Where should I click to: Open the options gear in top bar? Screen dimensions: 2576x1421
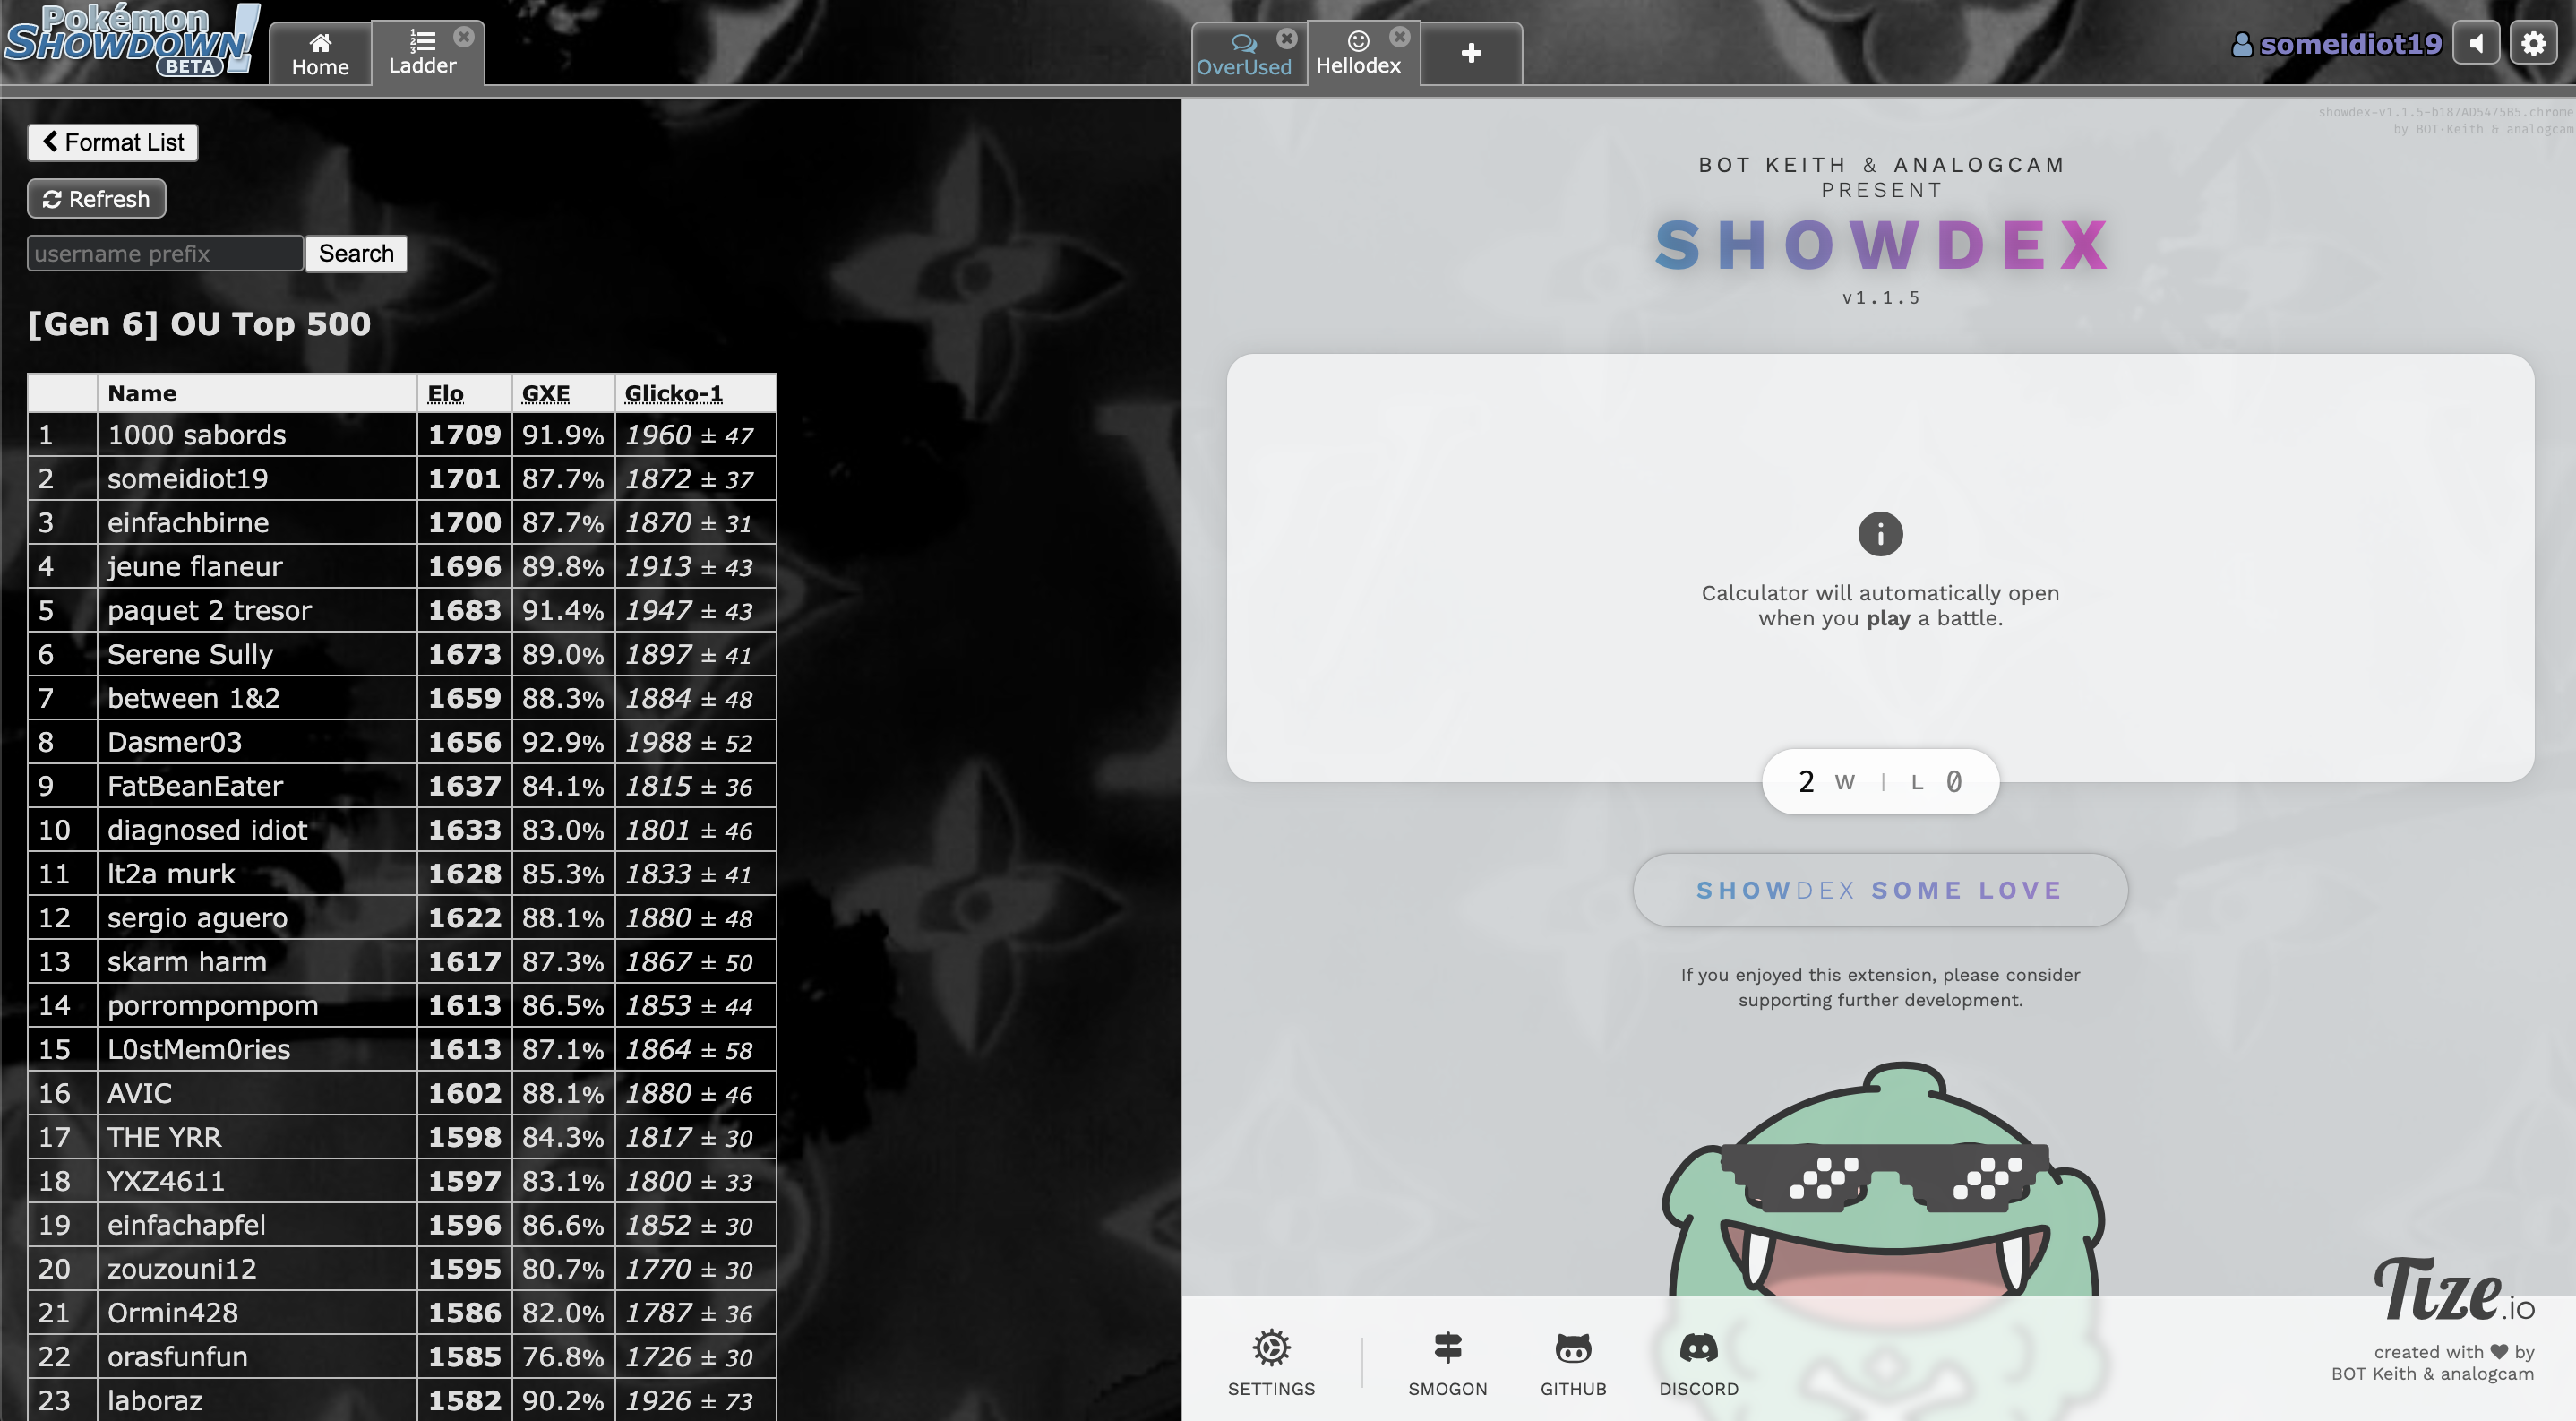(x=2533, y=44)
